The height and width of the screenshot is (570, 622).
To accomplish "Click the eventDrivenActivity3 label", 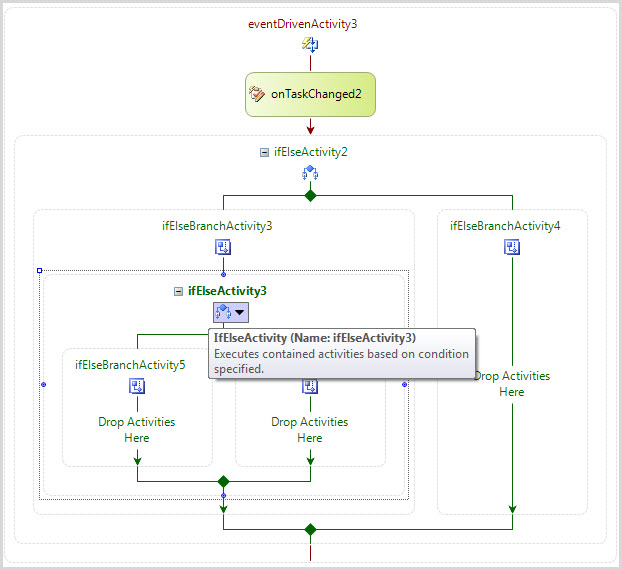I will (303, 24).
